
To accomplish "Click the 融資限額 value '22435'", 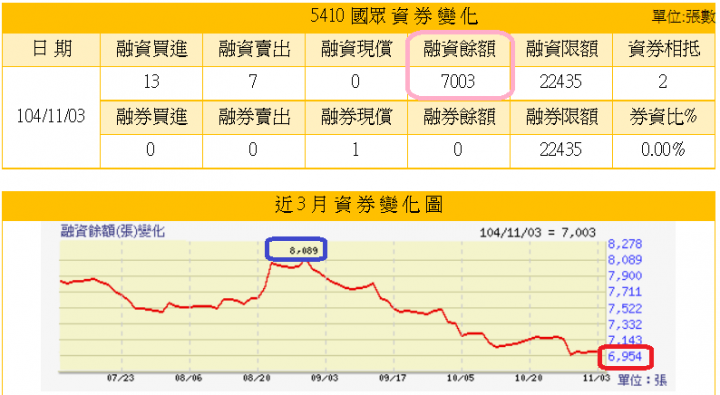I will pyautogui.click(x=561, y=82).
